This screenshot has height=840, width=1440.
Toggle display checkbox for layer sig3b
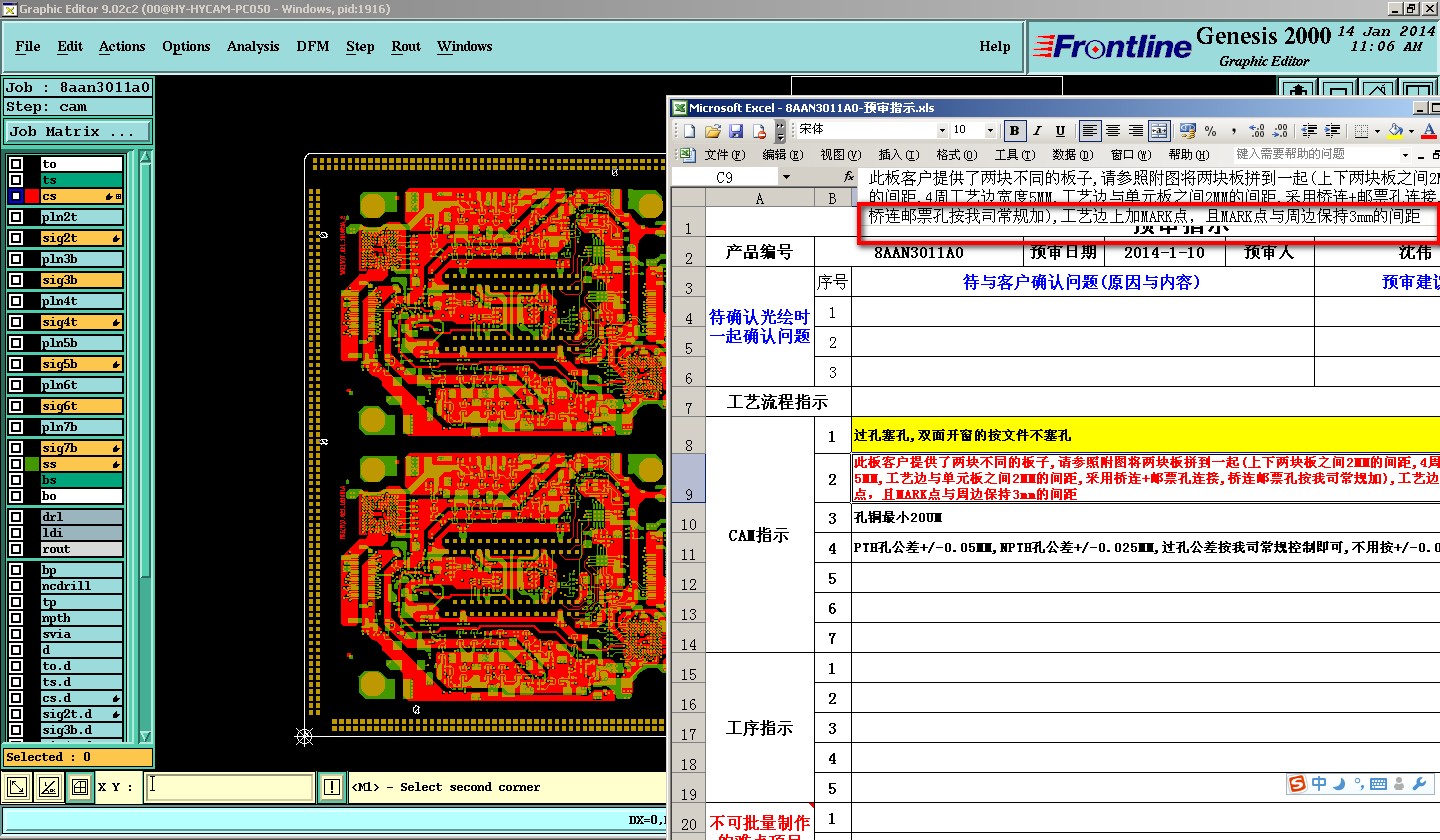16,280
